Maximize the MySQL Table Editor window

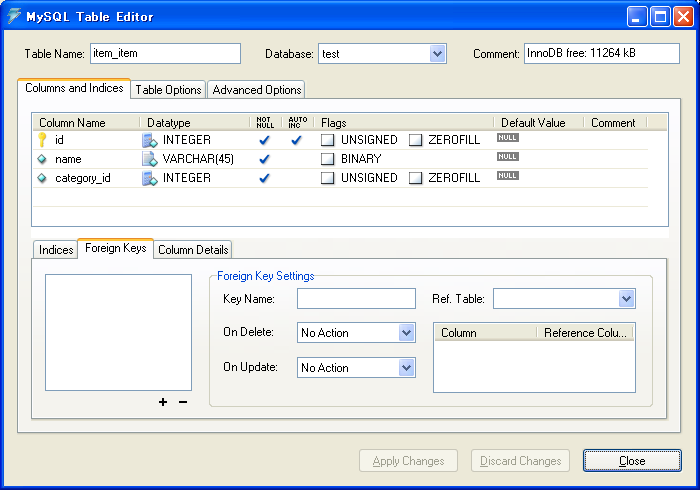pyautogui.click(x=660, y=17)
